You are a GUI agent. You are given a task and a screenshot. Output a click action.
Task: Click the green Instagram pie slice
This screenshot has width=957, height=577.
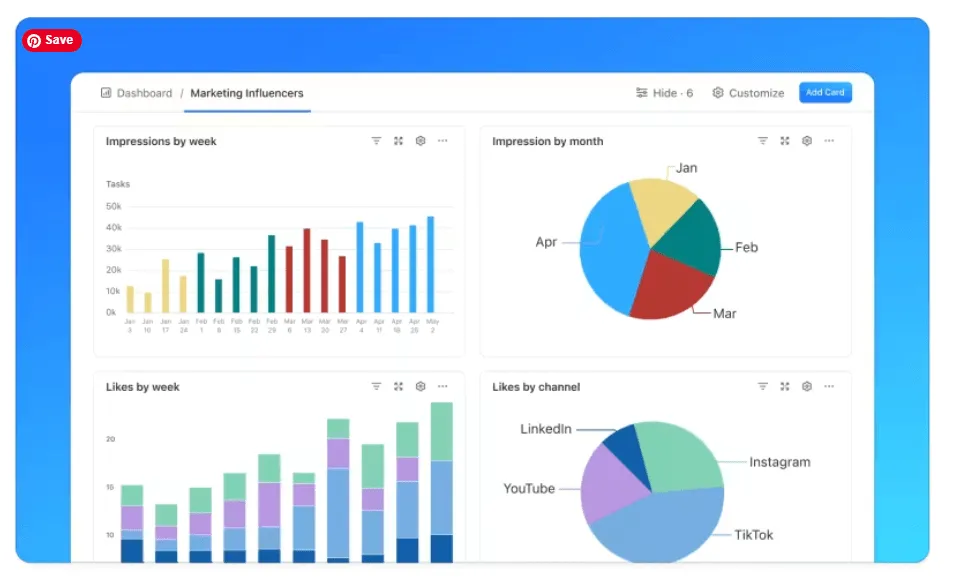(x=681, y=455)
